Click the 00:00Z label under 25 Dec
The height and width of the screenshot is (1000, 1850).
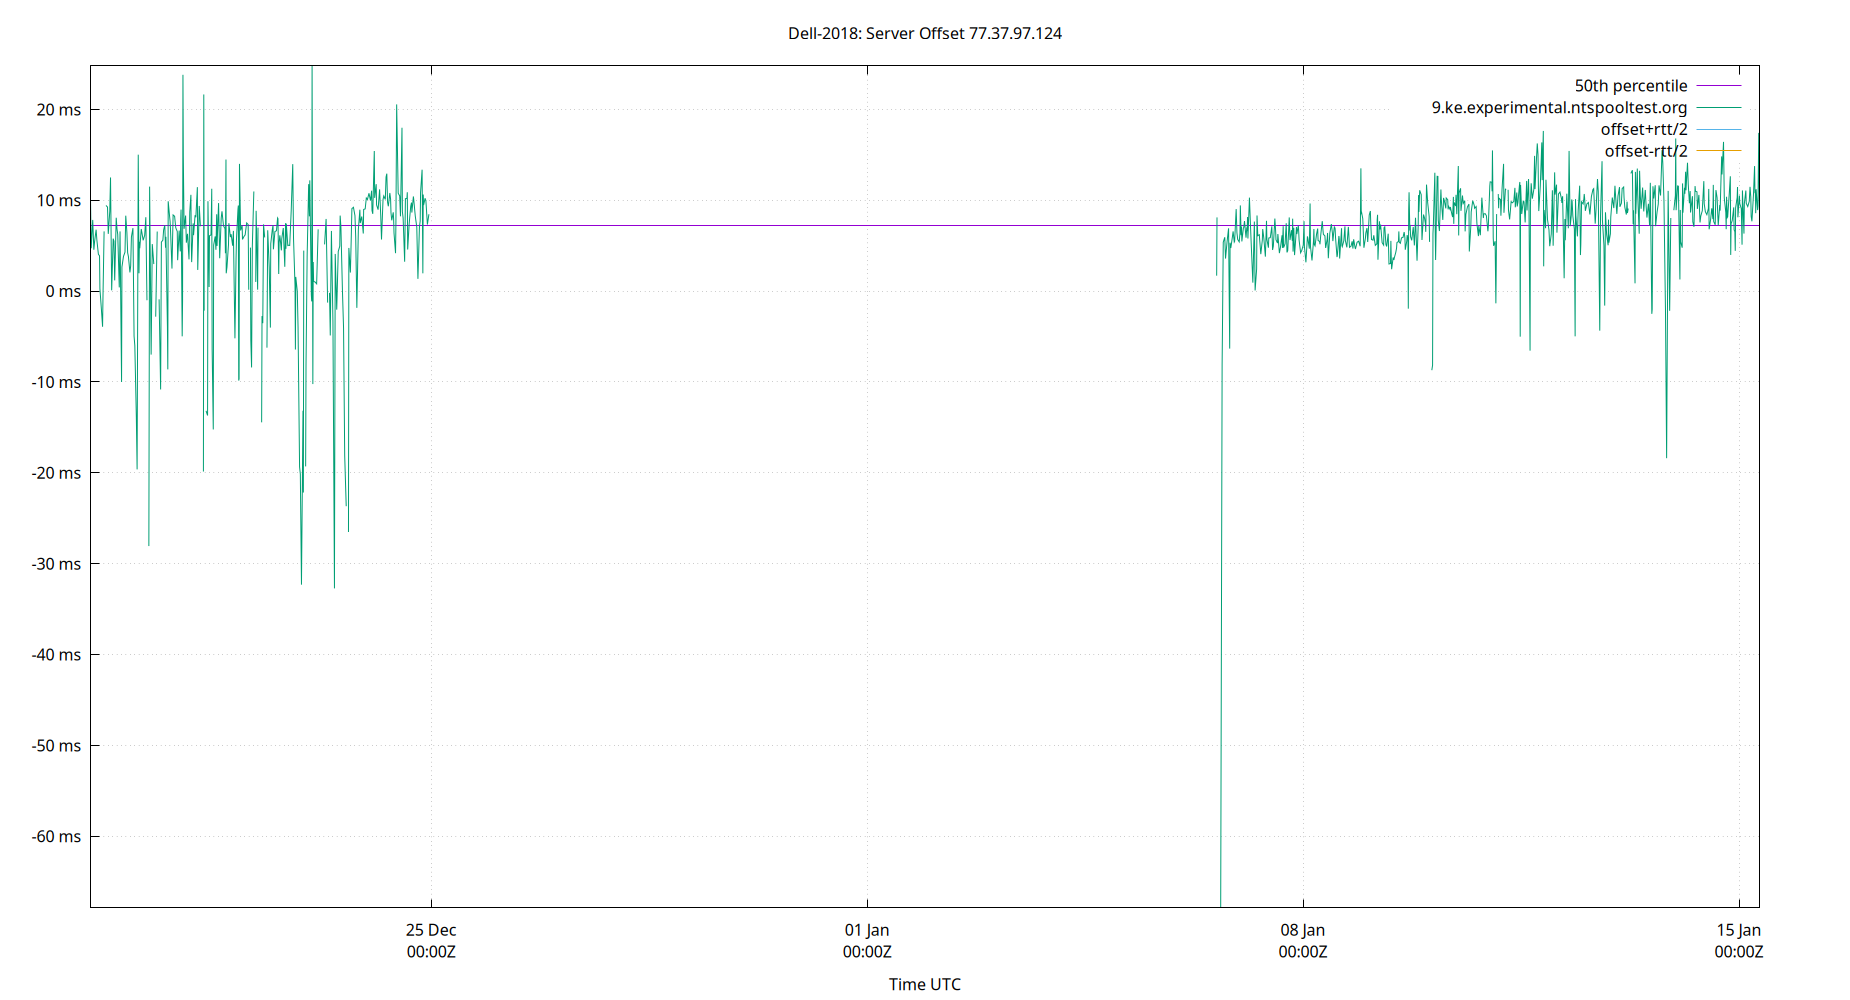(x=430, y=952)
